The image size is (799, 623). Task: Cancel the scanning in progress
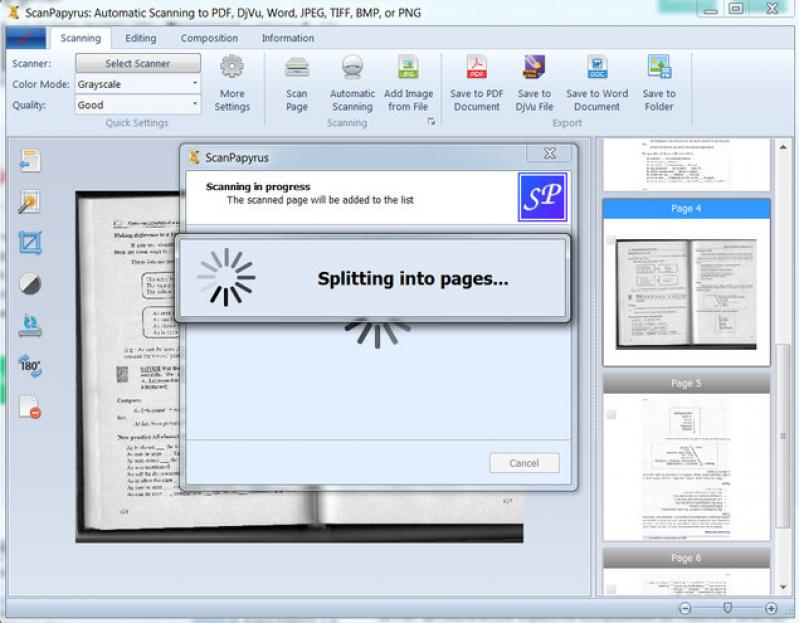click(524, 463)
